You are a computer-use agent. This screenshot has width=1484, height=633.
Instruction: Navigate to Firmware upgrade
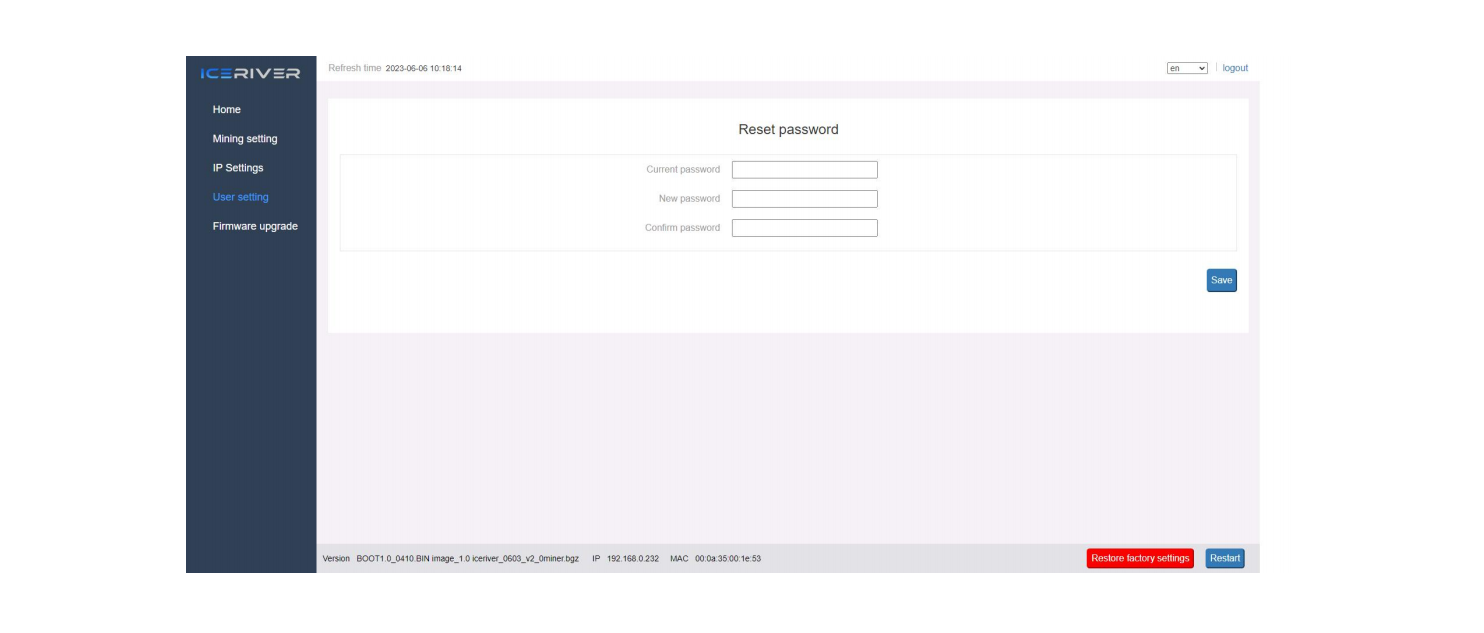pyautogui.click(x=255, y=226)
